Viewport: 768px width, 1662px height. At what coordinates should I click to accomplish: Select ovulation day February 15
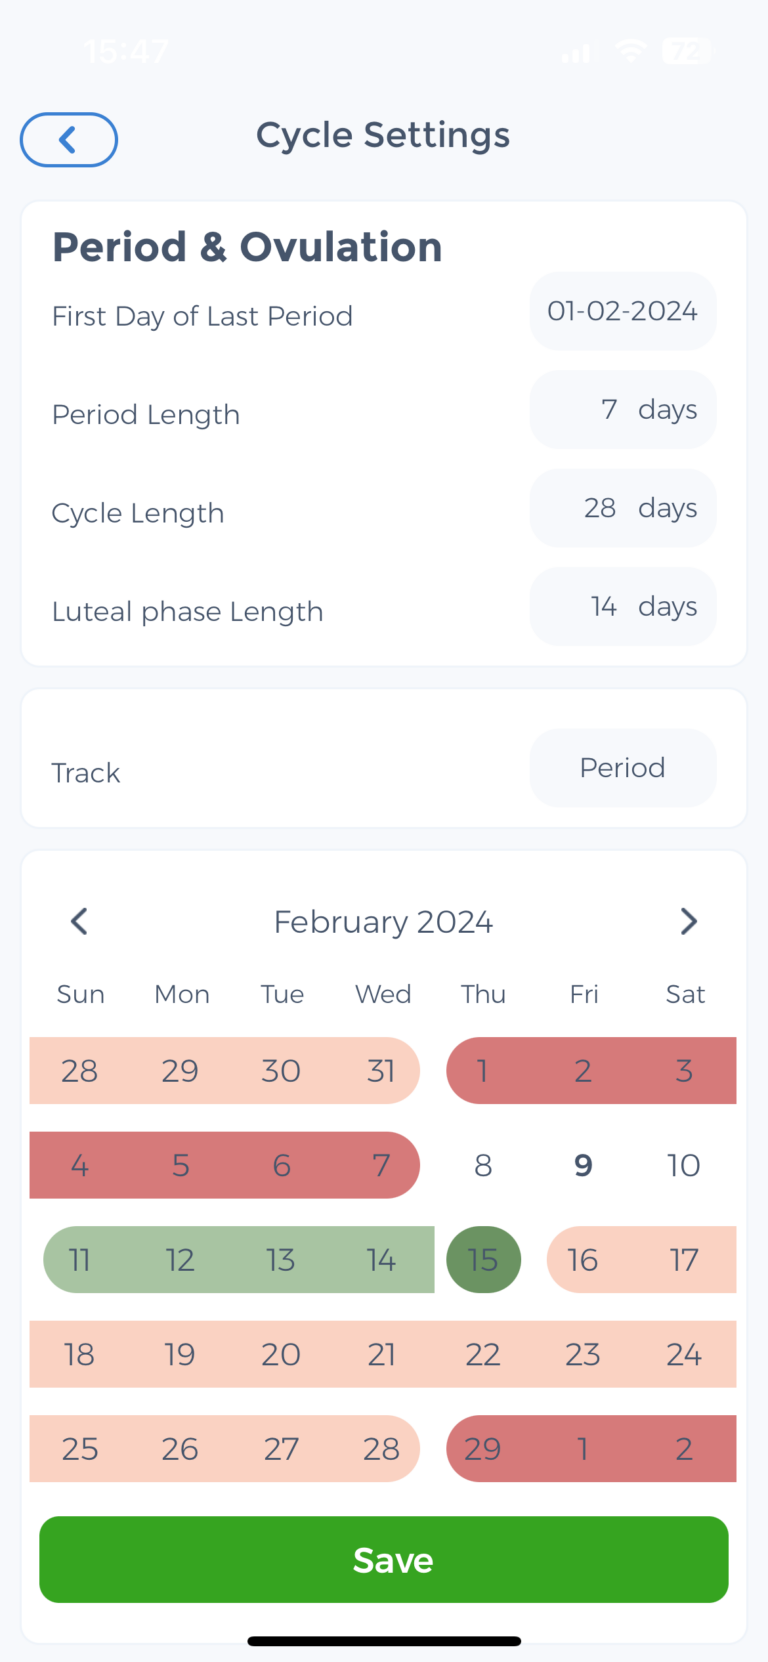[x=483, y=1260]
